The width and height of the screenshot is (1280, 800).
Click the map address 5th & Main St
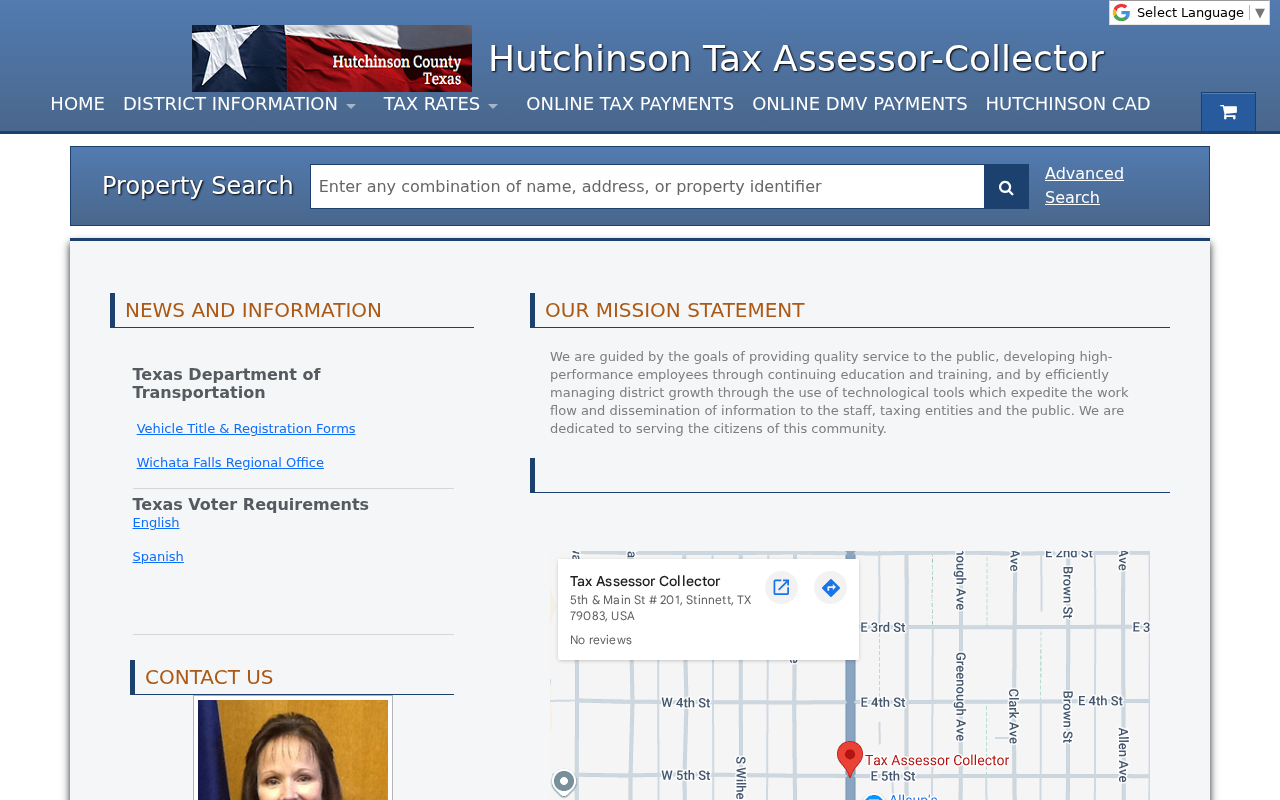(x=660, y=608)
